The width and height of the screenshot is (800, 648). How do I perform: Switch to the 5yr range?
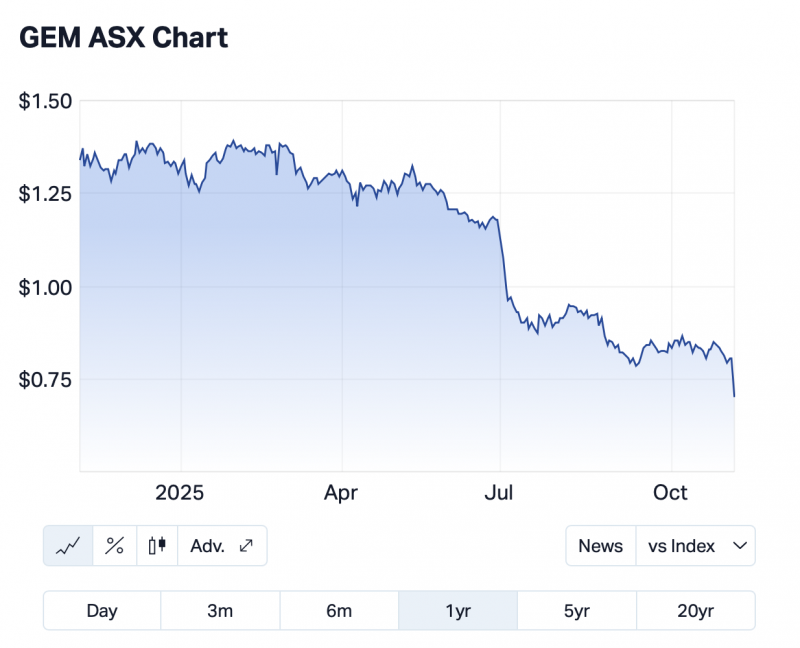(x=576, y=611)
